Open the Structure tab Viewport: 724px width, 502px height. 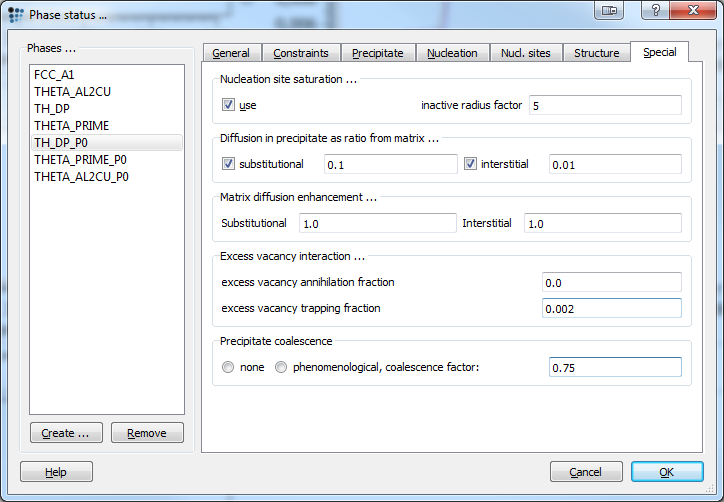596,53
